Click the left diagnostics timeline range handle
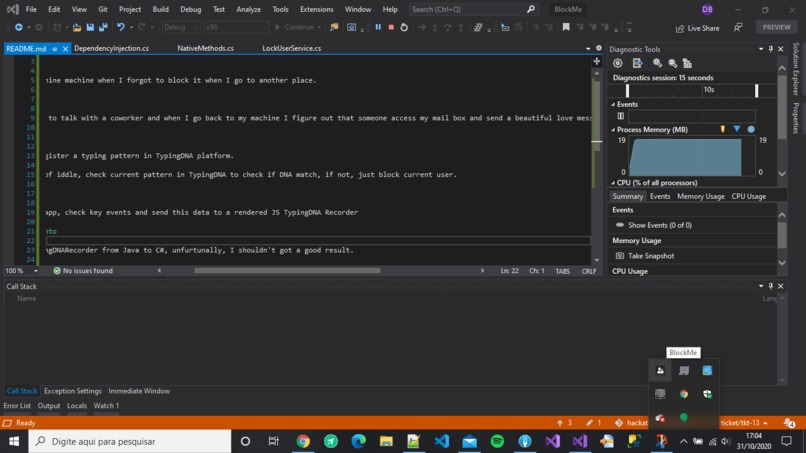The image size is (806, 453). click(x=627, y=90)
